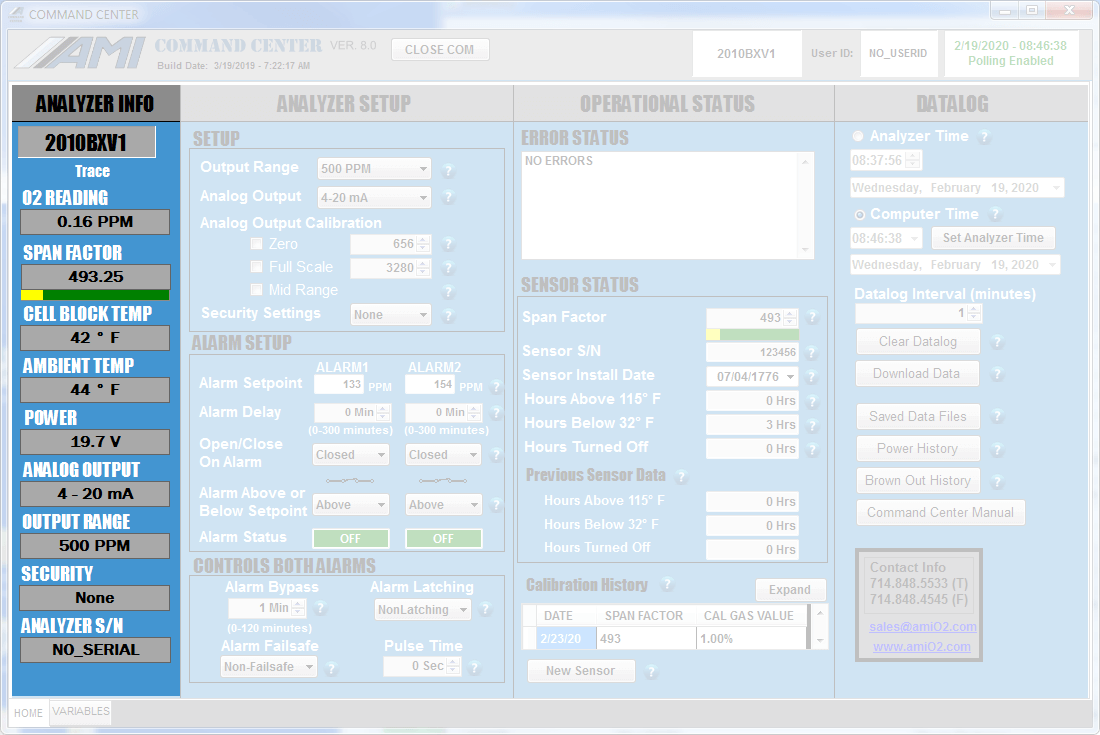Open the help icon for Clear Datalog
This screenshot has width=1100, height=735.
pyautogui.click(x=997, y=342)
